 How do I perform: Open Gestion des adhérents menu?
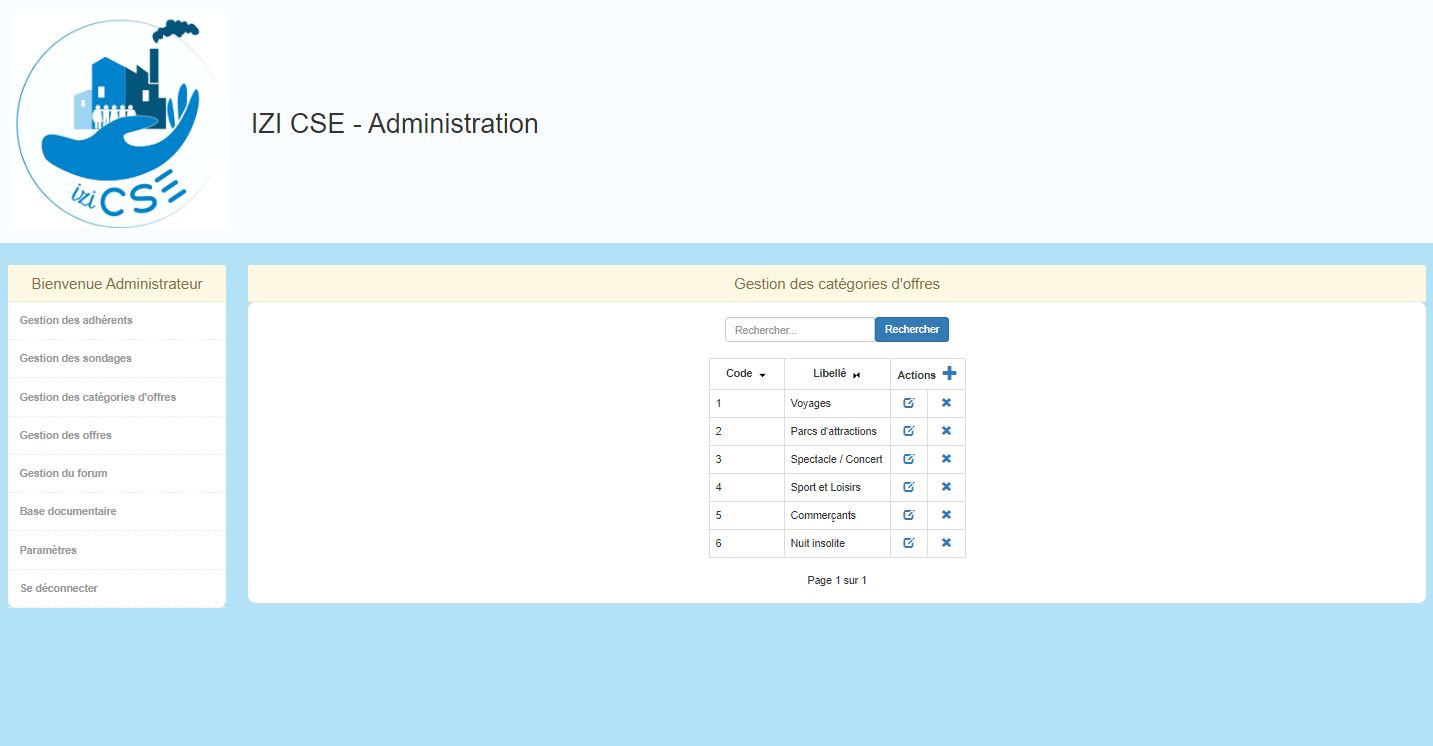76,320
